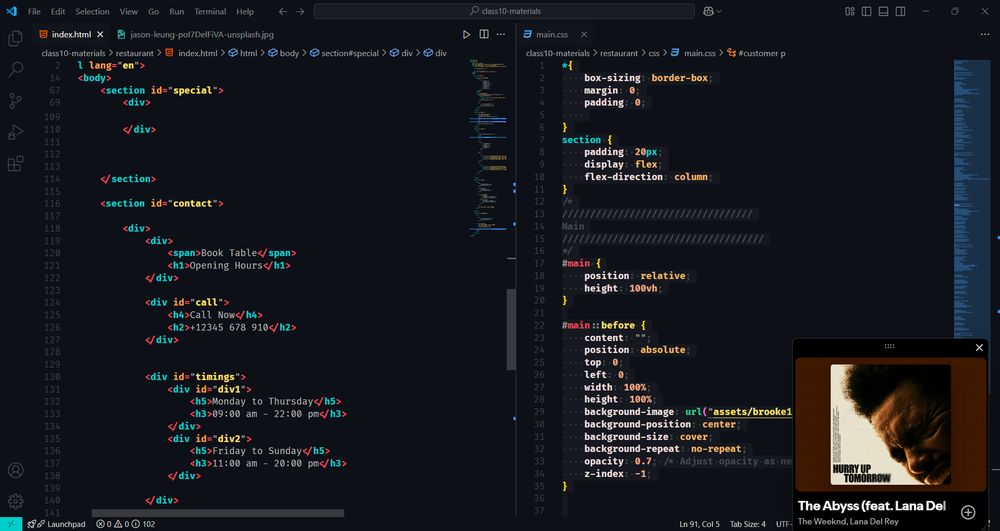Open the remote window button in the status bar
Image resolution: width=1000 pixels, height=531 pixels.
pos(11,524)
